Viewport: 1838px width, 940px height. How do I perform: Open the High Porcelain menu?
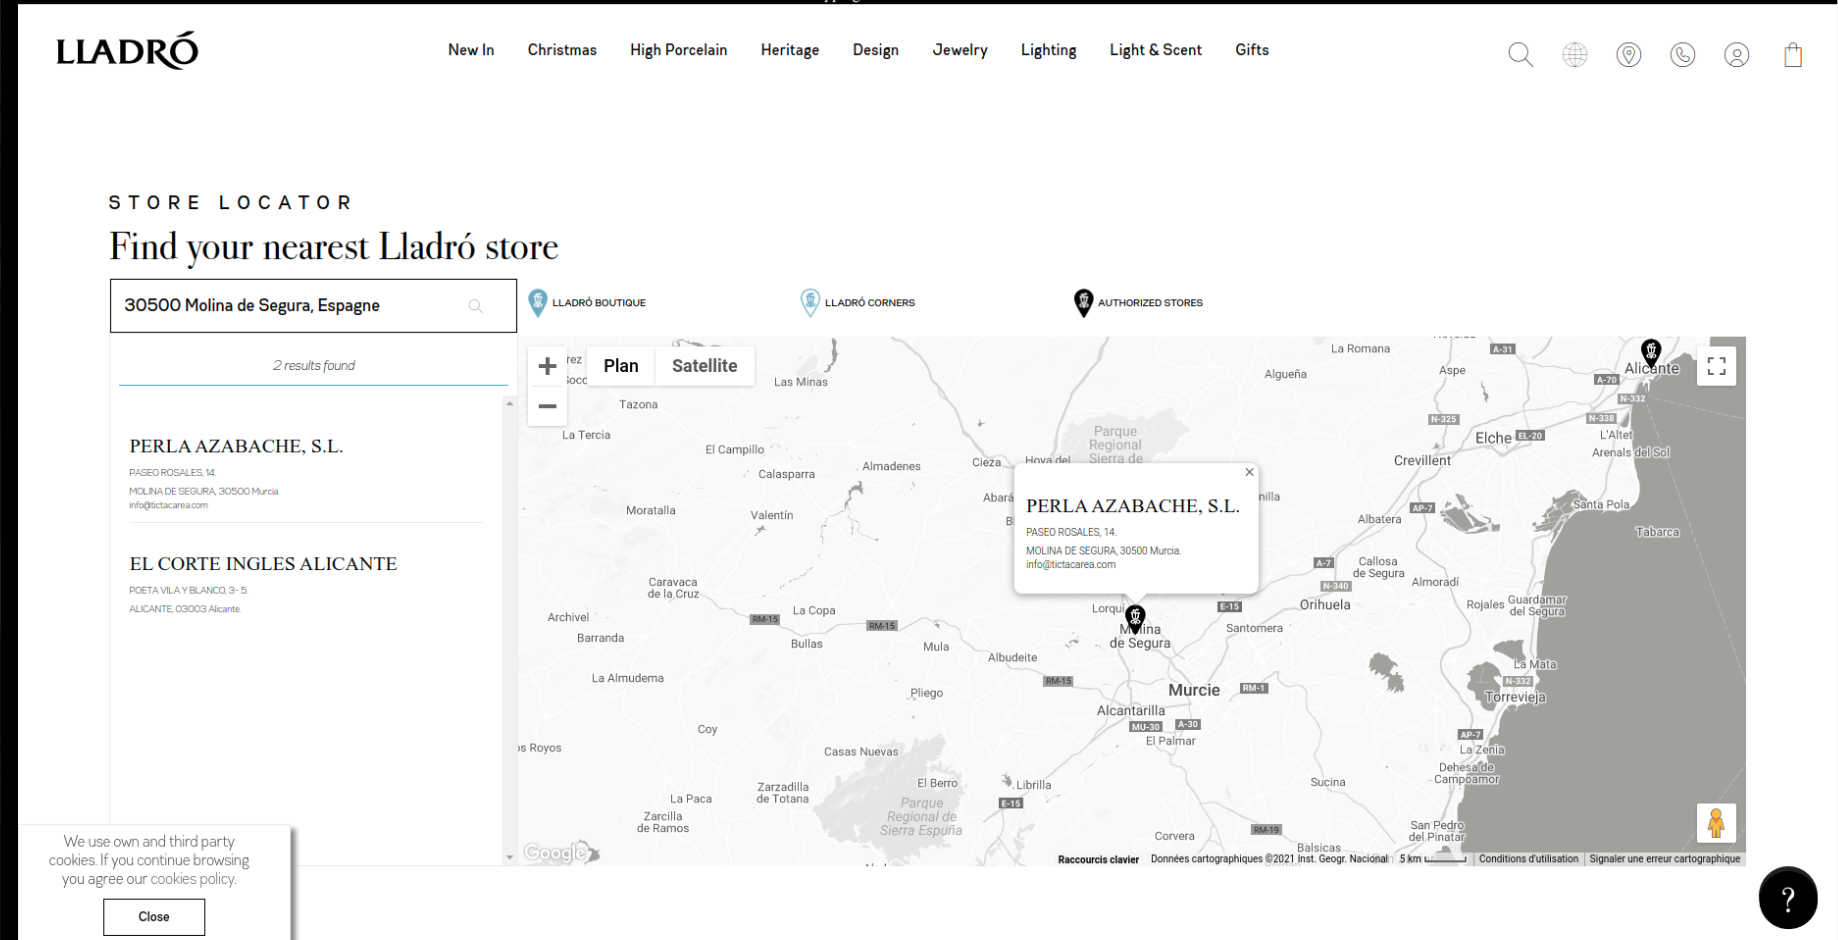click(x=679, y=50)
